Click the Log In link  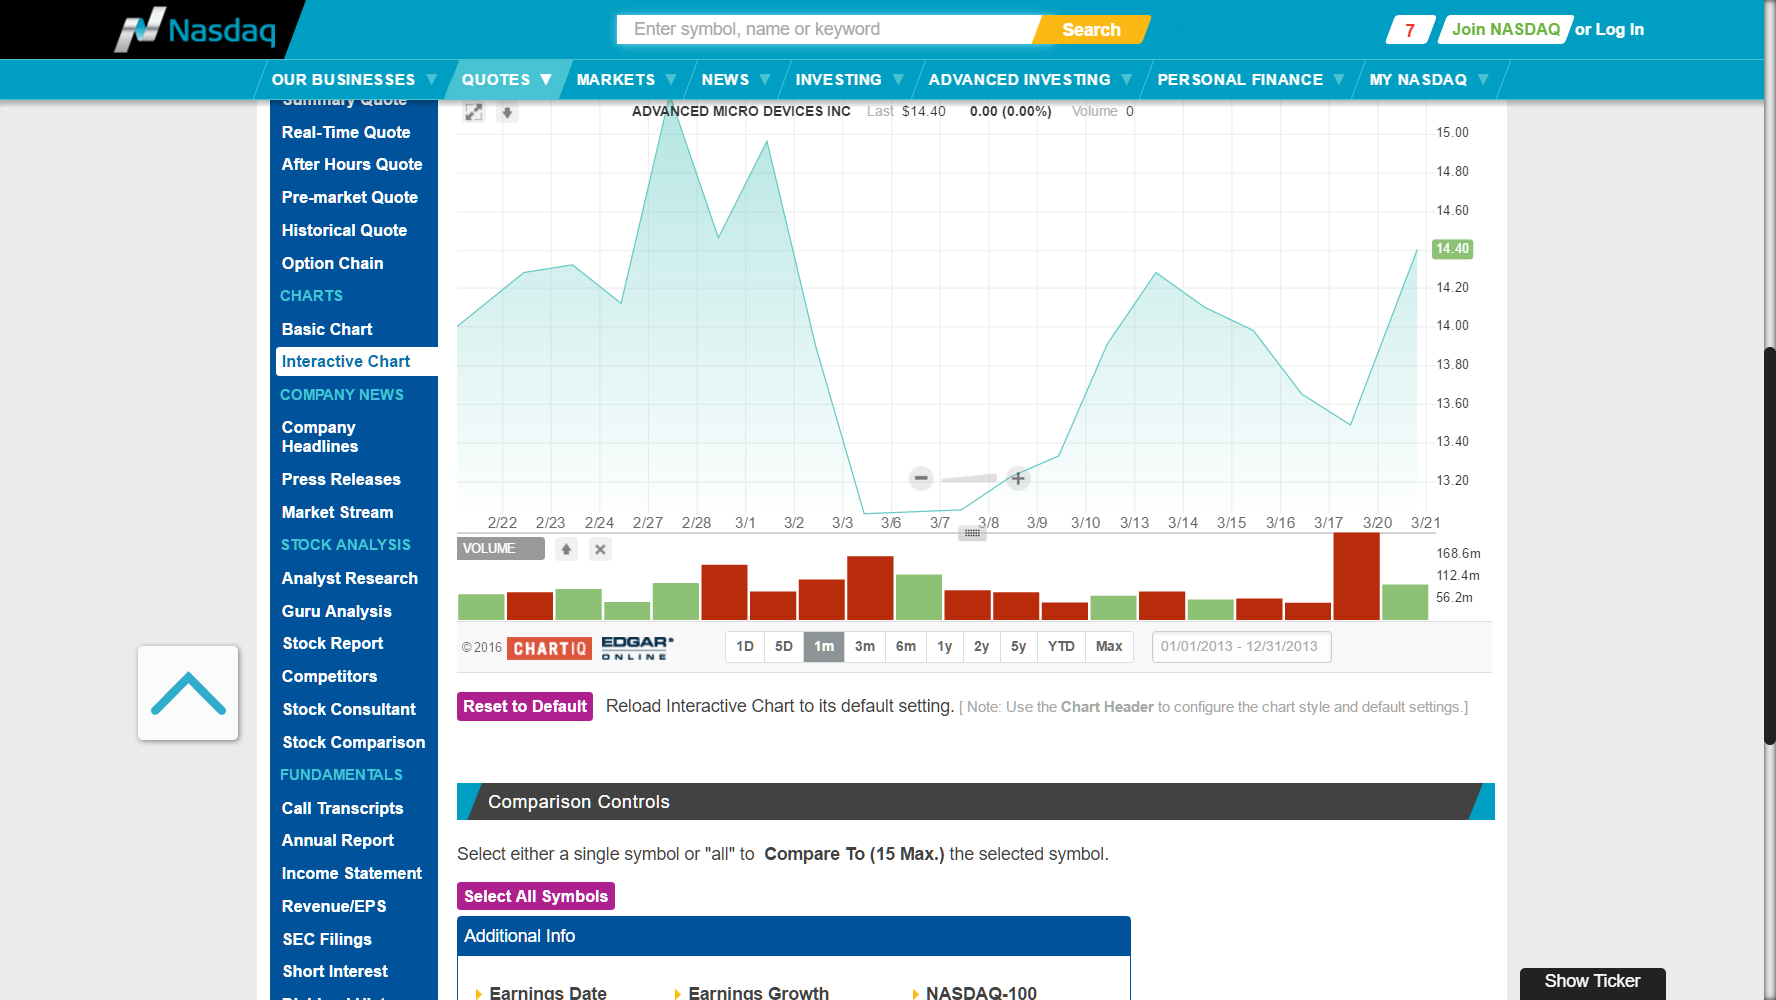point(1619,30)
